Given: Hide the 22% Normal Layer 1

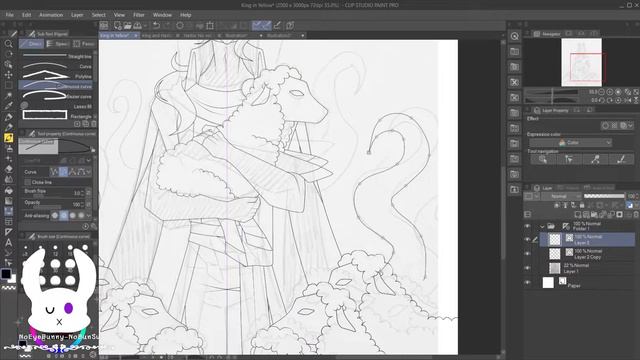Looking at the screenshot, I should (527, 268).
